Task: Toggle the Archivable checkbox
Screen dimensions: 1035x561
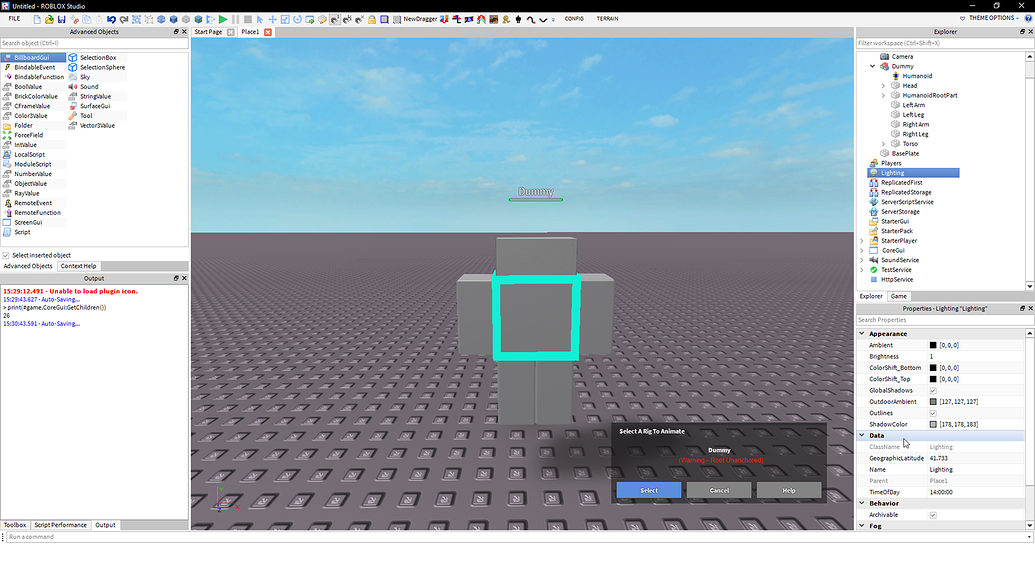Action: click(933, 515)
